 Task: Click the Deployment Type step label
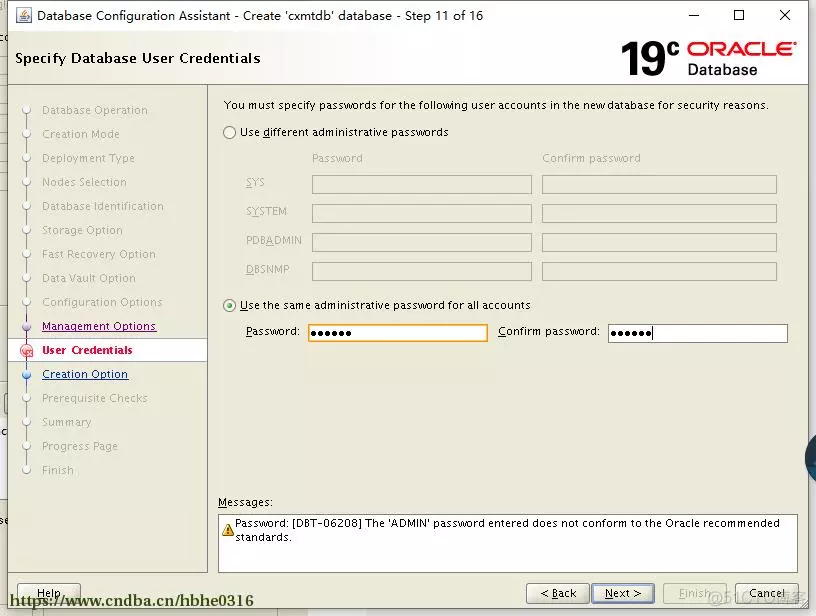tap(88, 158)
